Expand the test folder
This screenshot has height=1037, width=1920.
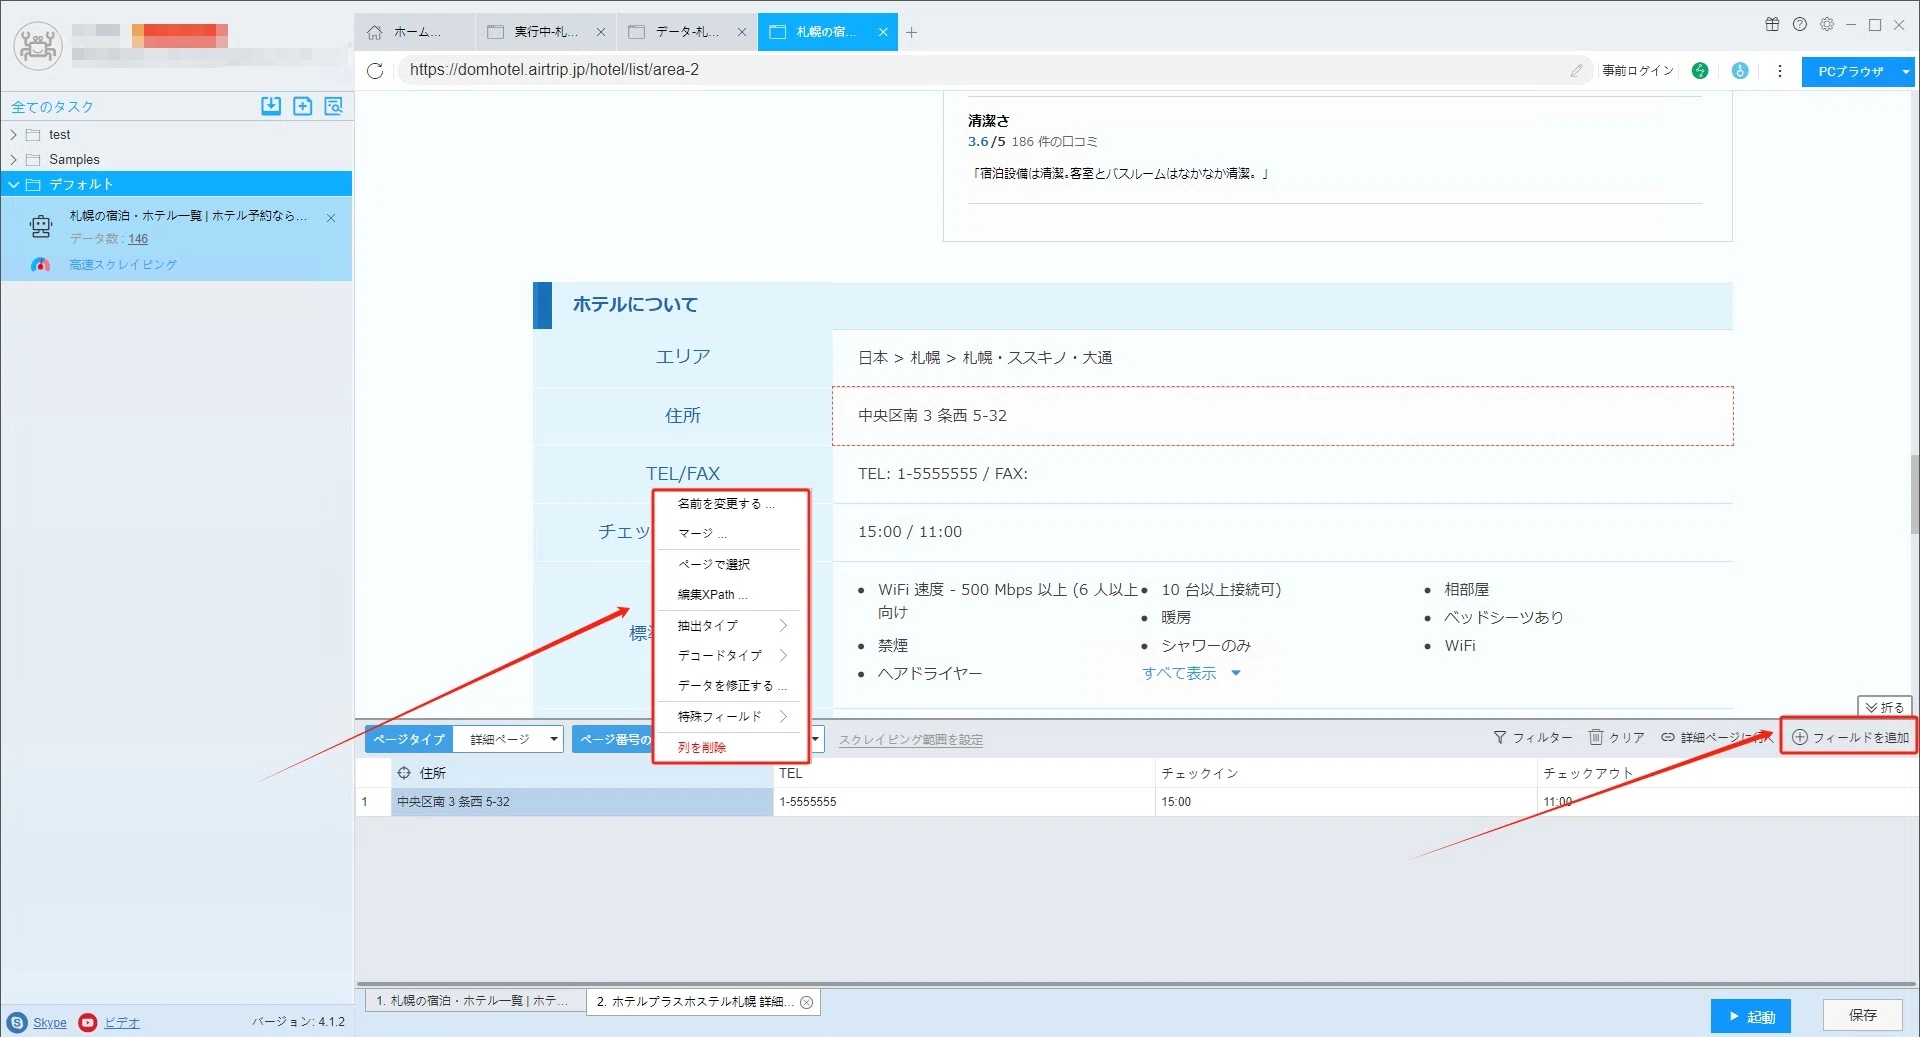pos(14,135)
